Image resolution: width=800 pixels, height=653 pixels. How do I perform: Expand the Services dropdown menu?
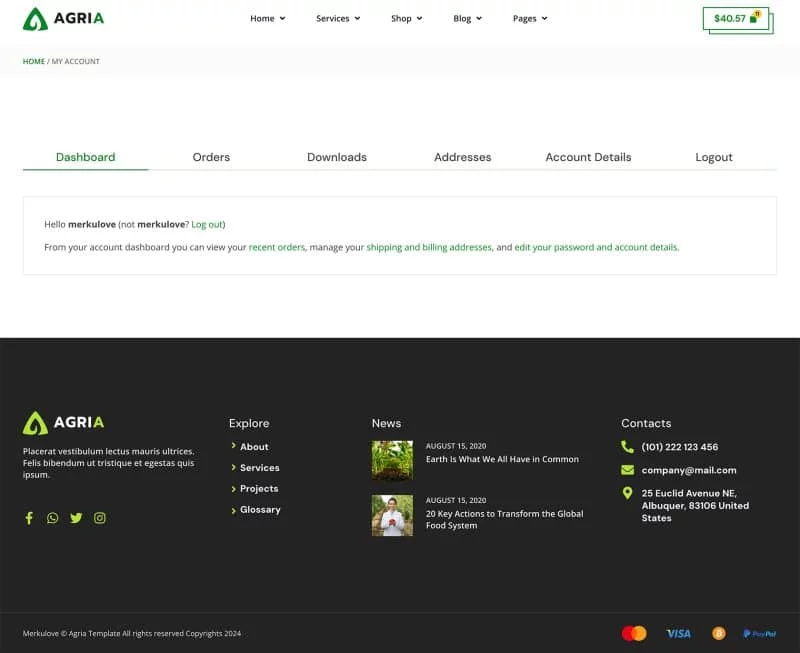tap(338, 18)
